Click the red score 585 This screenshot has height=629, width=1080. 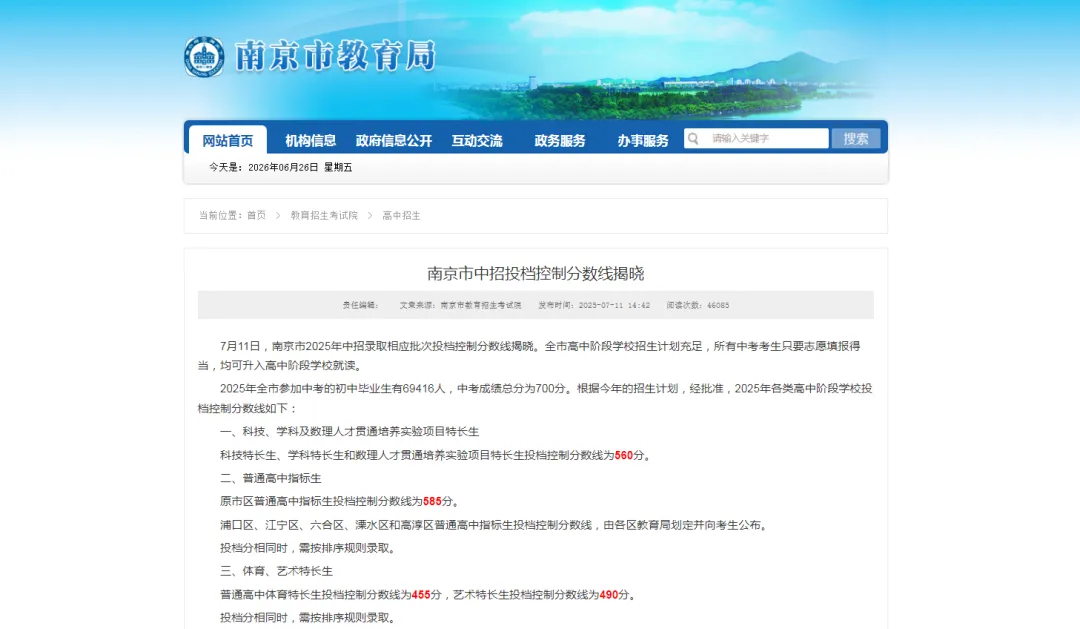click(432, 502)
